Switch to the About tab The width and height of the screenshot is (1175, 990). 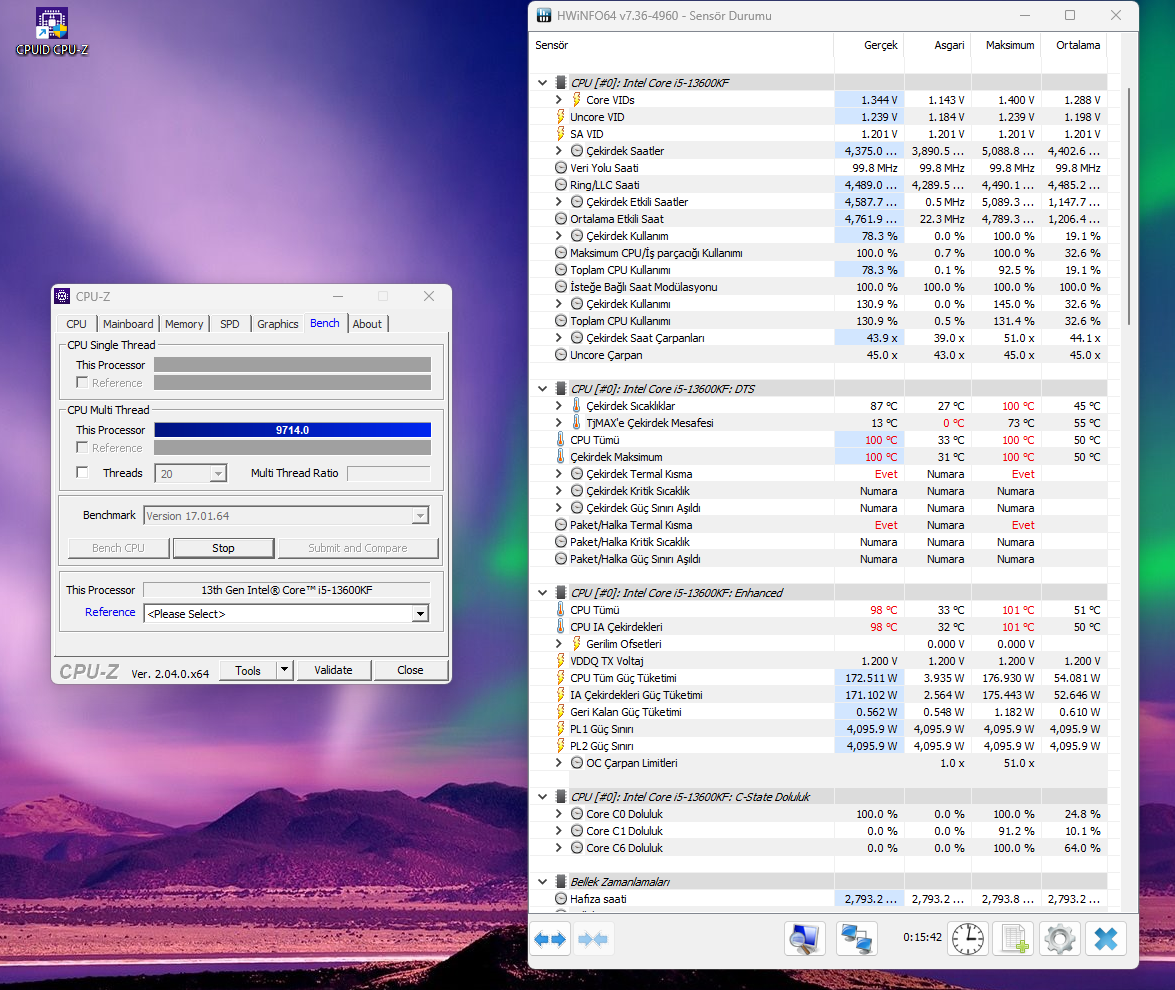[367, 324]
